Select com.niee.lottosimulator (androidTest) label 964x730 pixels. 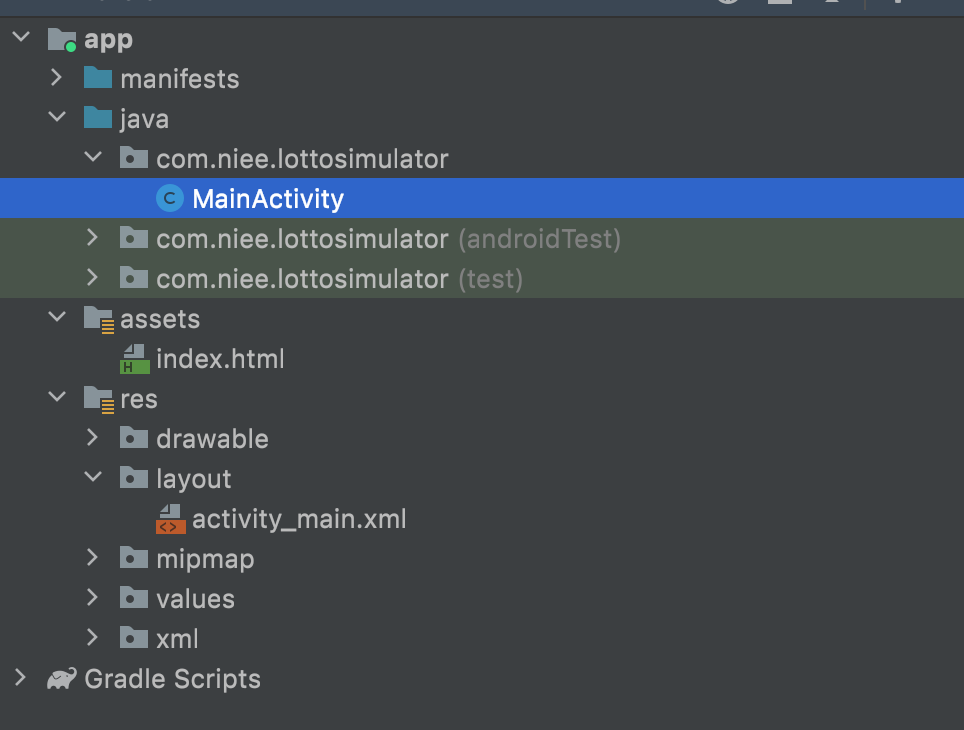pyautogui.click(x=389, y=239)
